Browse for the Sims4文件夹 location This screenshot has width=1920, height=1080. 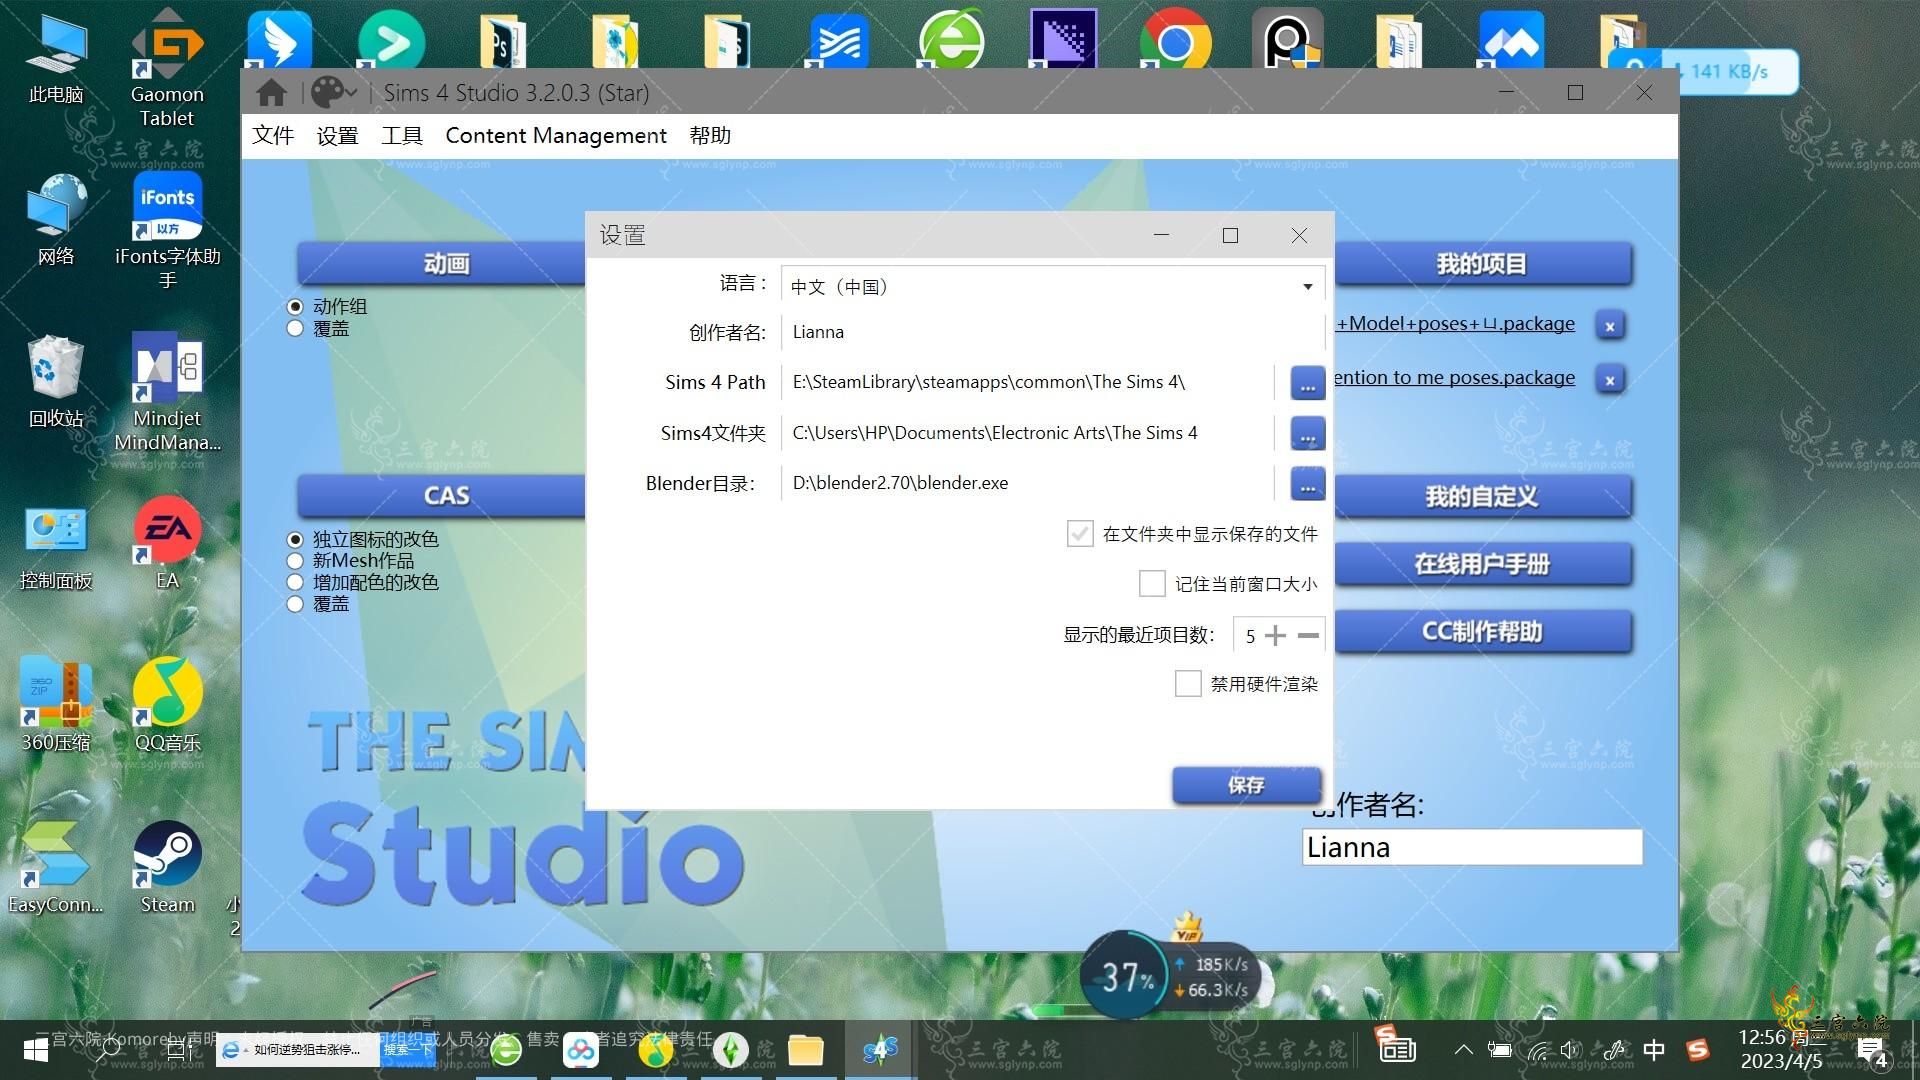[1307, 434]
